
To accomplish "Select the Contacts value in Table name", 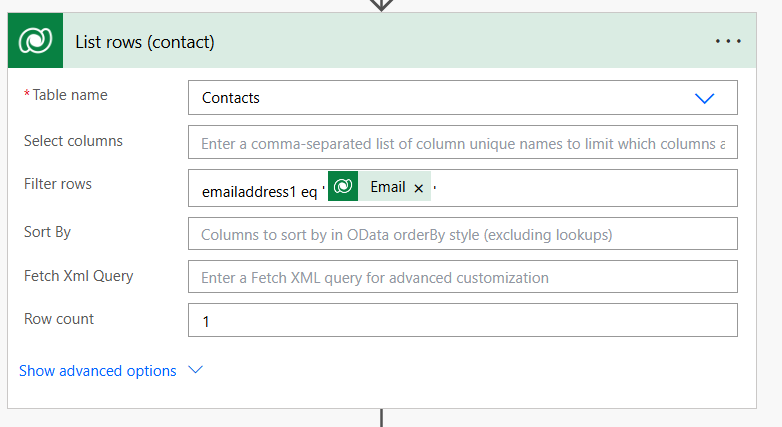I will pyautogui.click(x=231, y=98).
